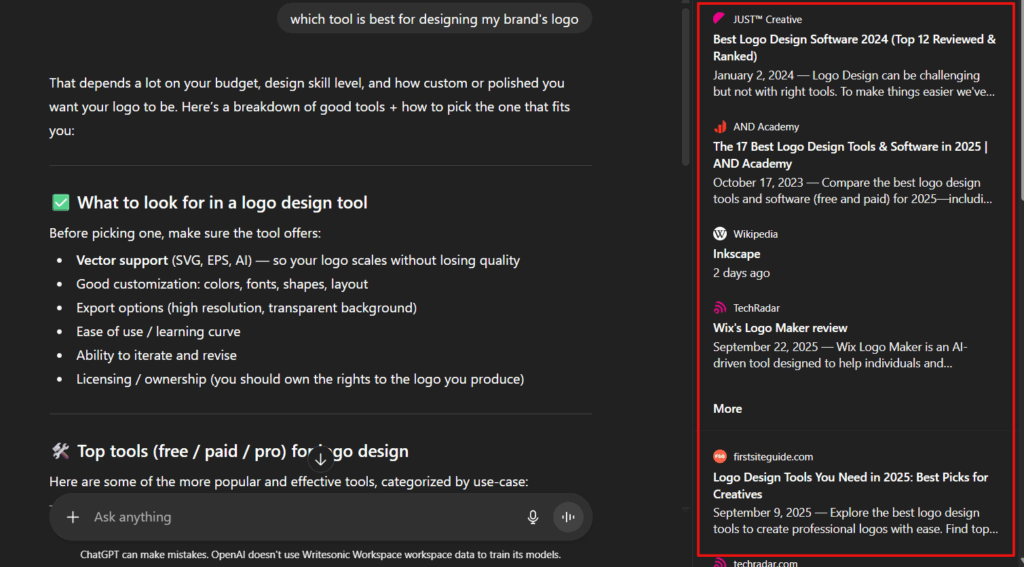Click the January 2, 2024 snippet text

pos(854,84)
